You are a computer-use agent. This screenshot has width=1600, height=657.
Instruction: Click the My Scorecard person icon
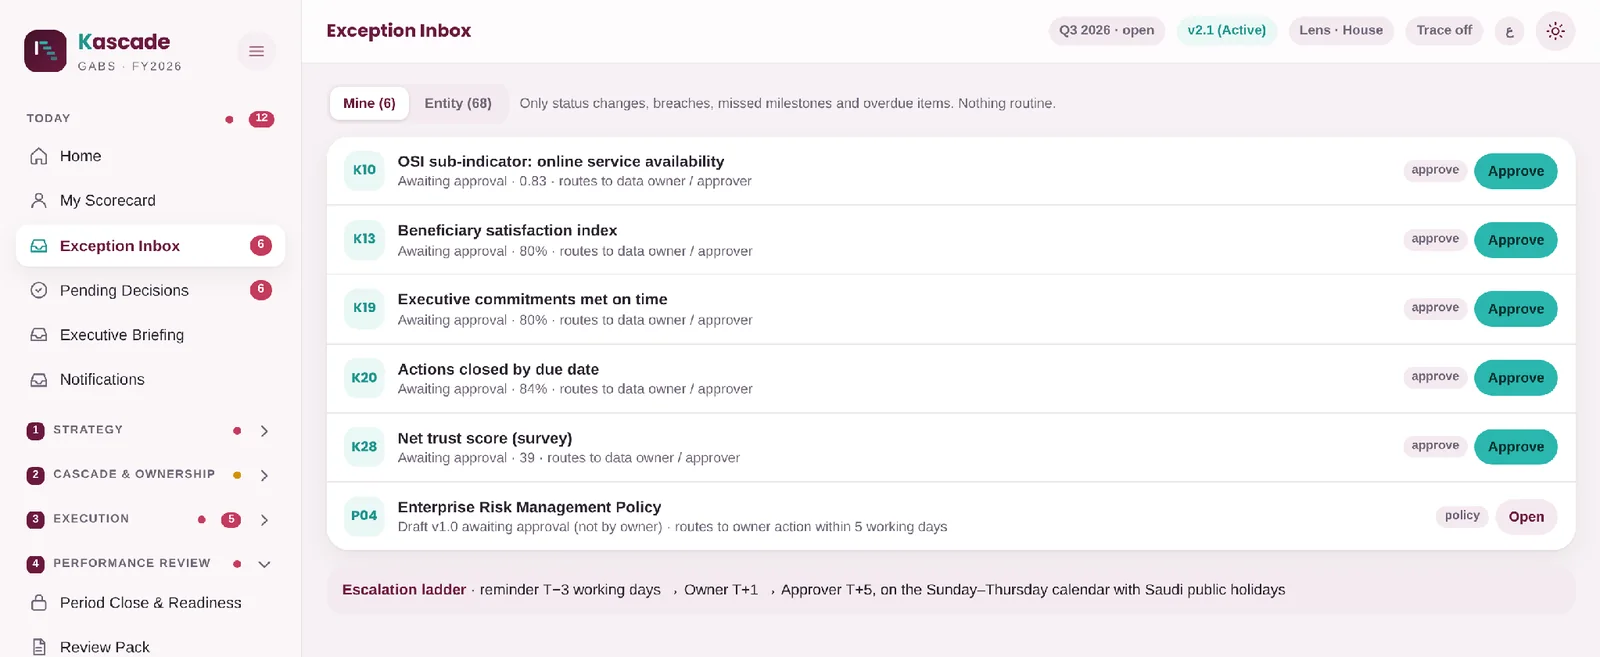(x=39, y=200)
